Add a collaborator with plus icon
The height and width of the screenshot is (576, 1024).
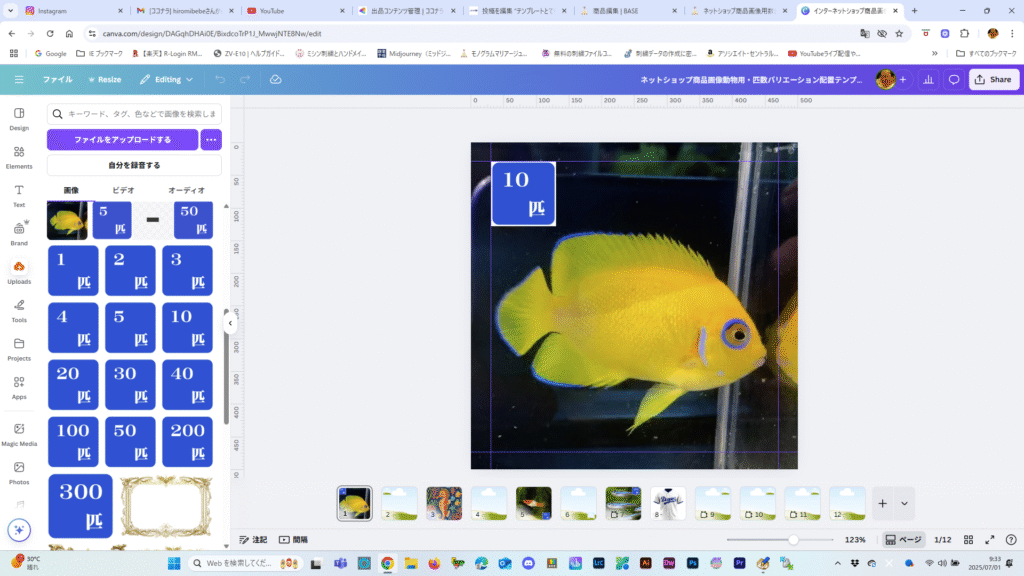click(x=903, y=80)
